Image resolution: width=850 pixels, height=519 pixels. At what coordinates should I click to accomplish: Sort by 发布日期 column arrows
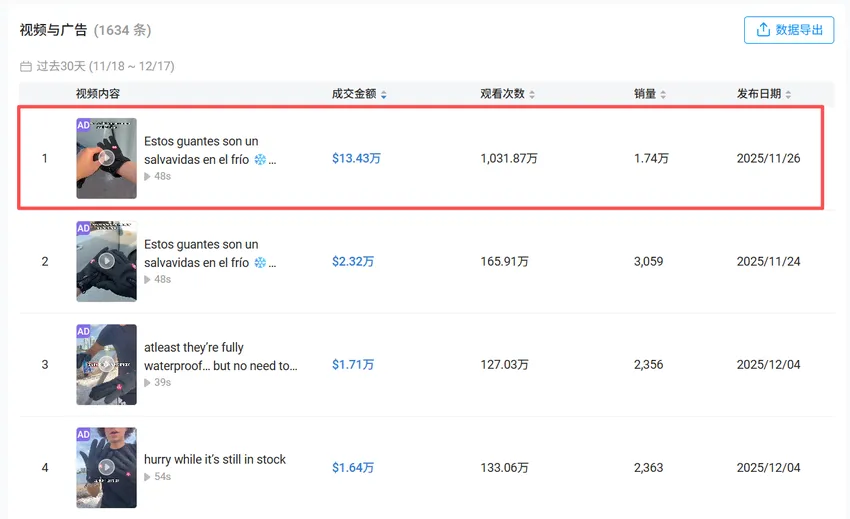[788, 95]
